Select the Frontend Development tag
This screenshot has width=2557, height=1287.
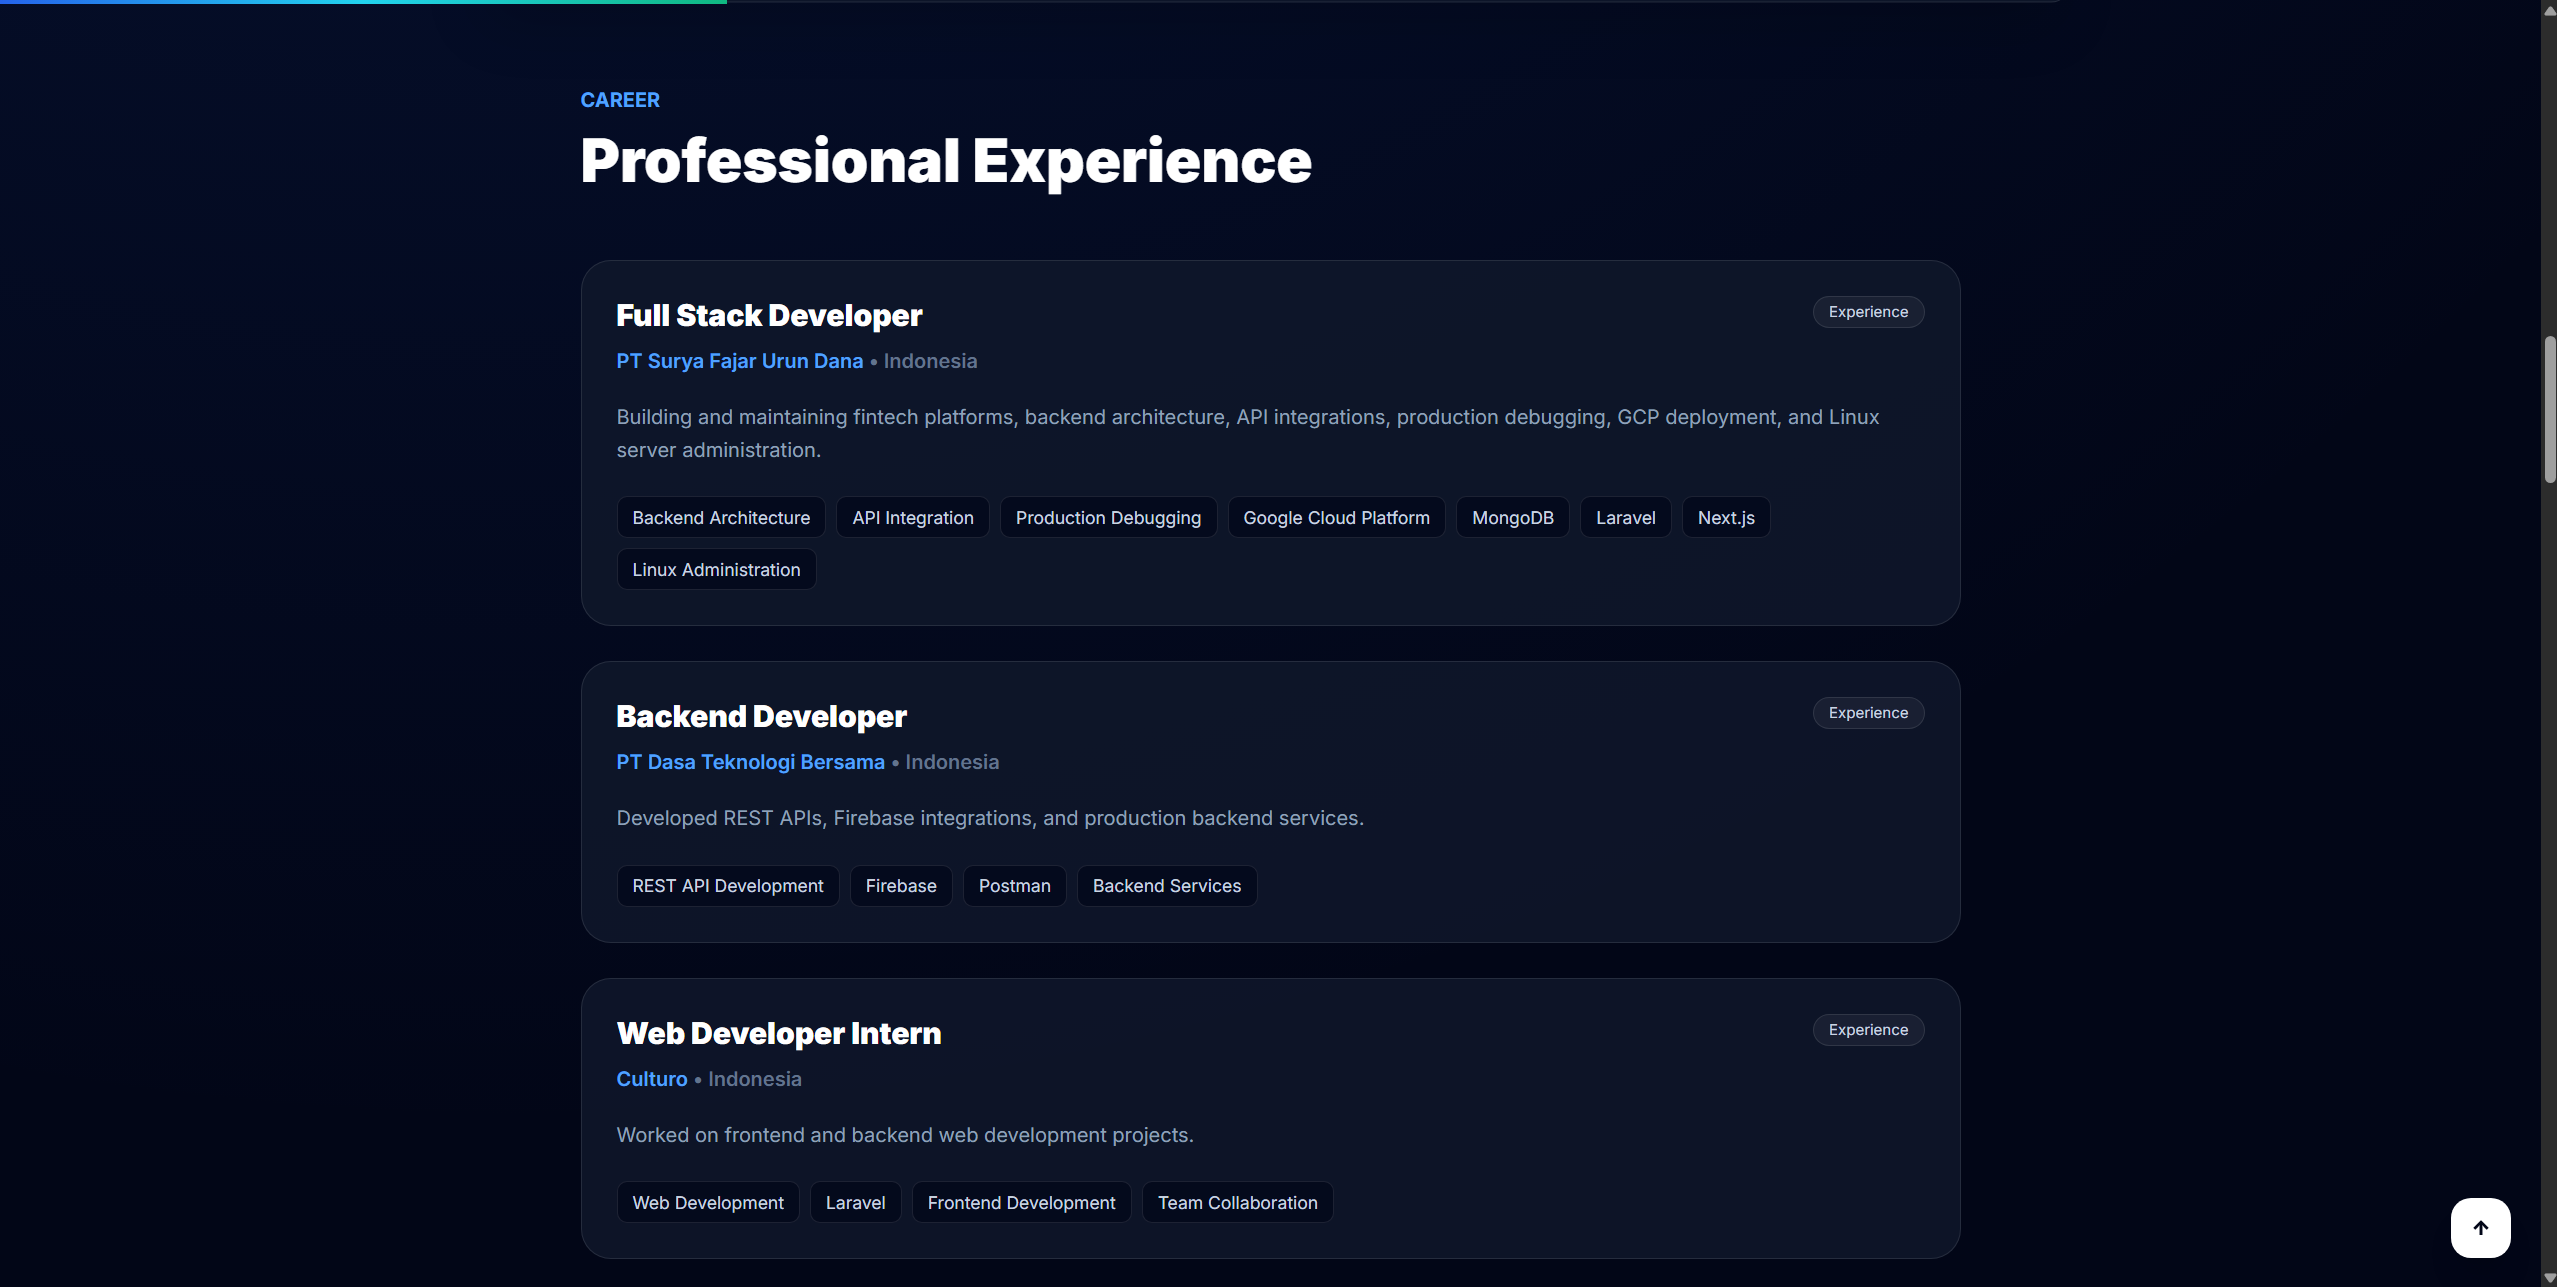[x=1021, y=1202]
